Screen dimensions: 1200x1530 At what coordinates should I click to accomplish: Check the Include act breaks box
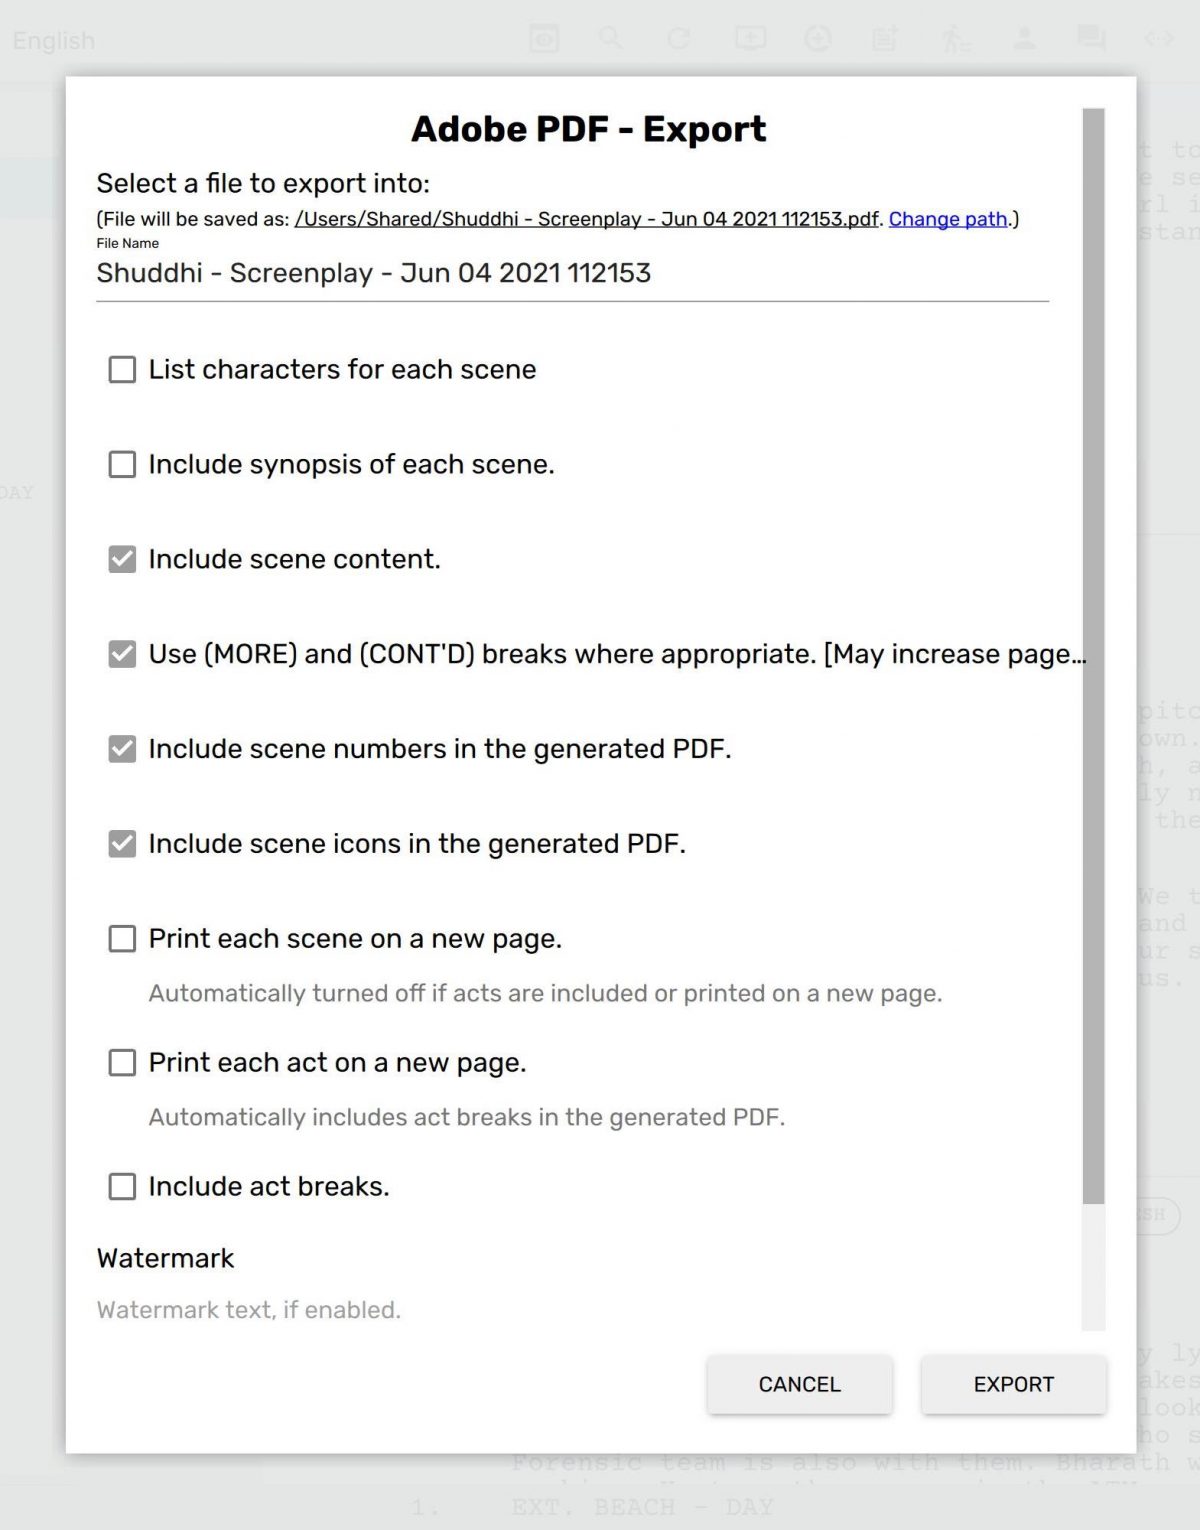point(122,1187)
